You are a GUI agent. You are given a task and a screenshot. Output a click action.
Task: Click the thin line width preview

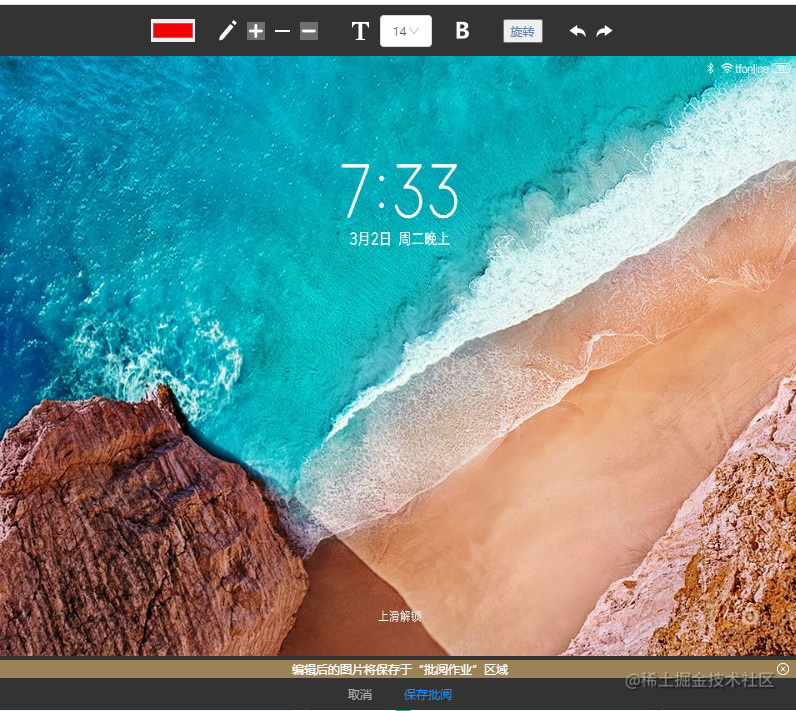click(x=282, y=31)
